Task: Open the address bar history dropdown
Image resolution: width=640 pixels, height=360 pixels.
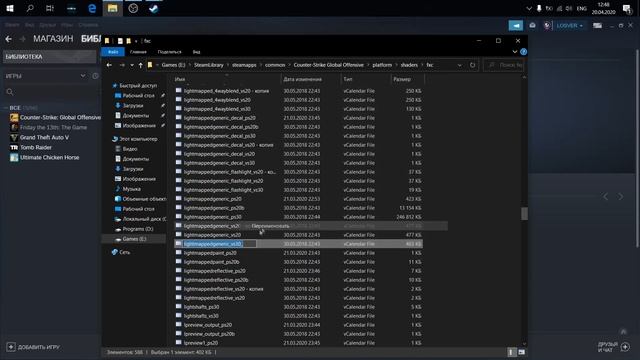Action: pyautogui.click(x=460, y=65)
